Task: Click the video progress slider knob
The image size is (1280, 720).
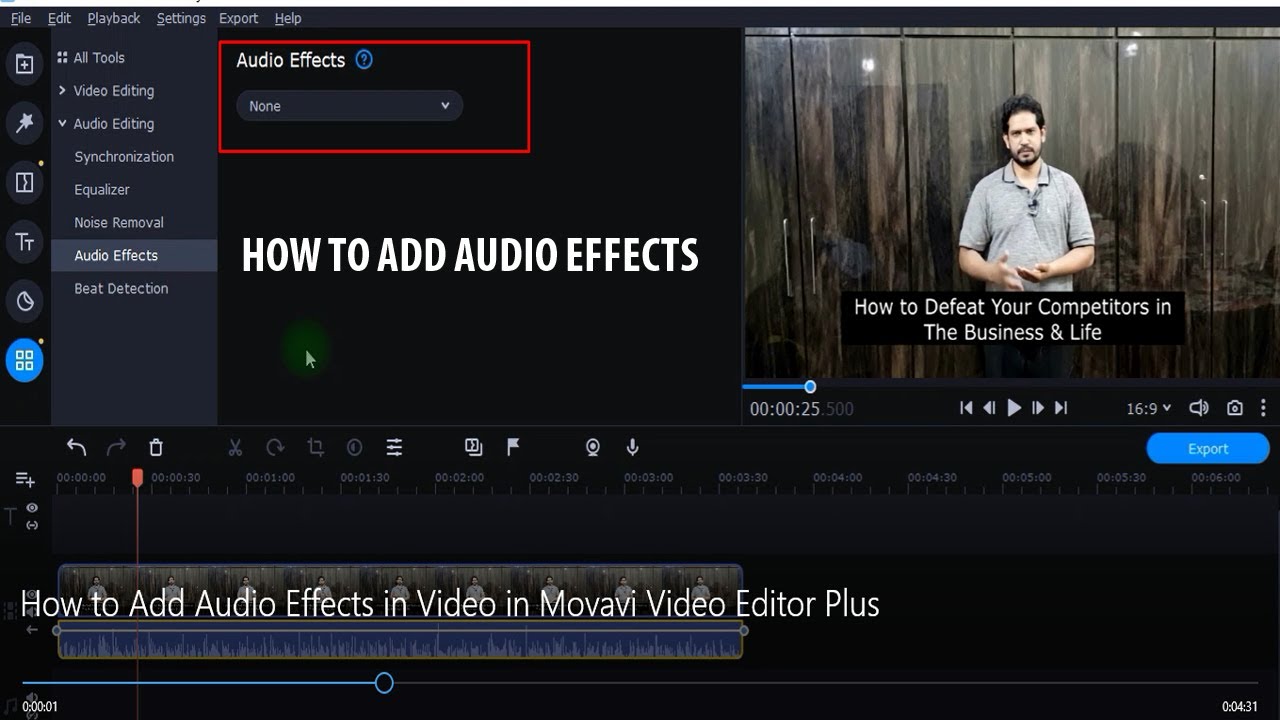Action: [384, 683]
